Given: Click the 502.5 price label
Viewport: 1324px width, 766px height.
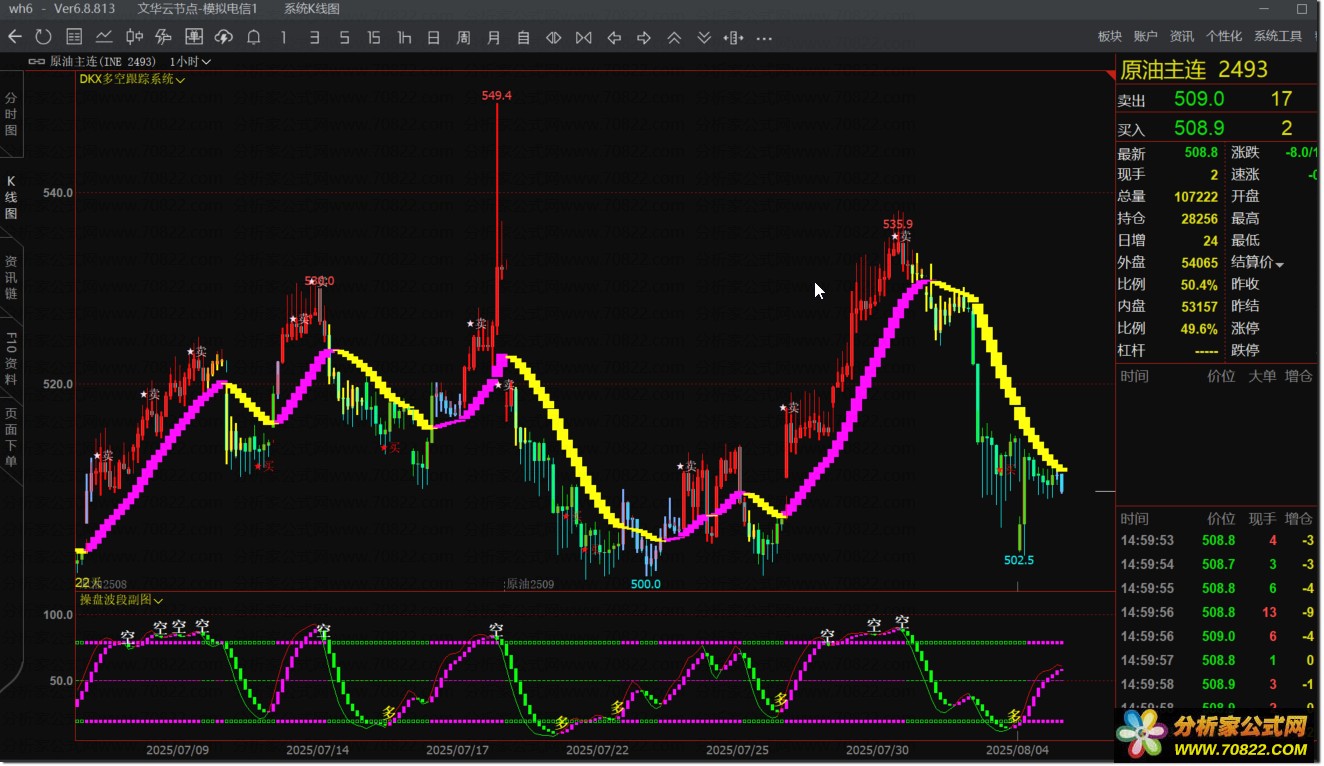Looking at the screenshot, I should tap(1019, 560).
